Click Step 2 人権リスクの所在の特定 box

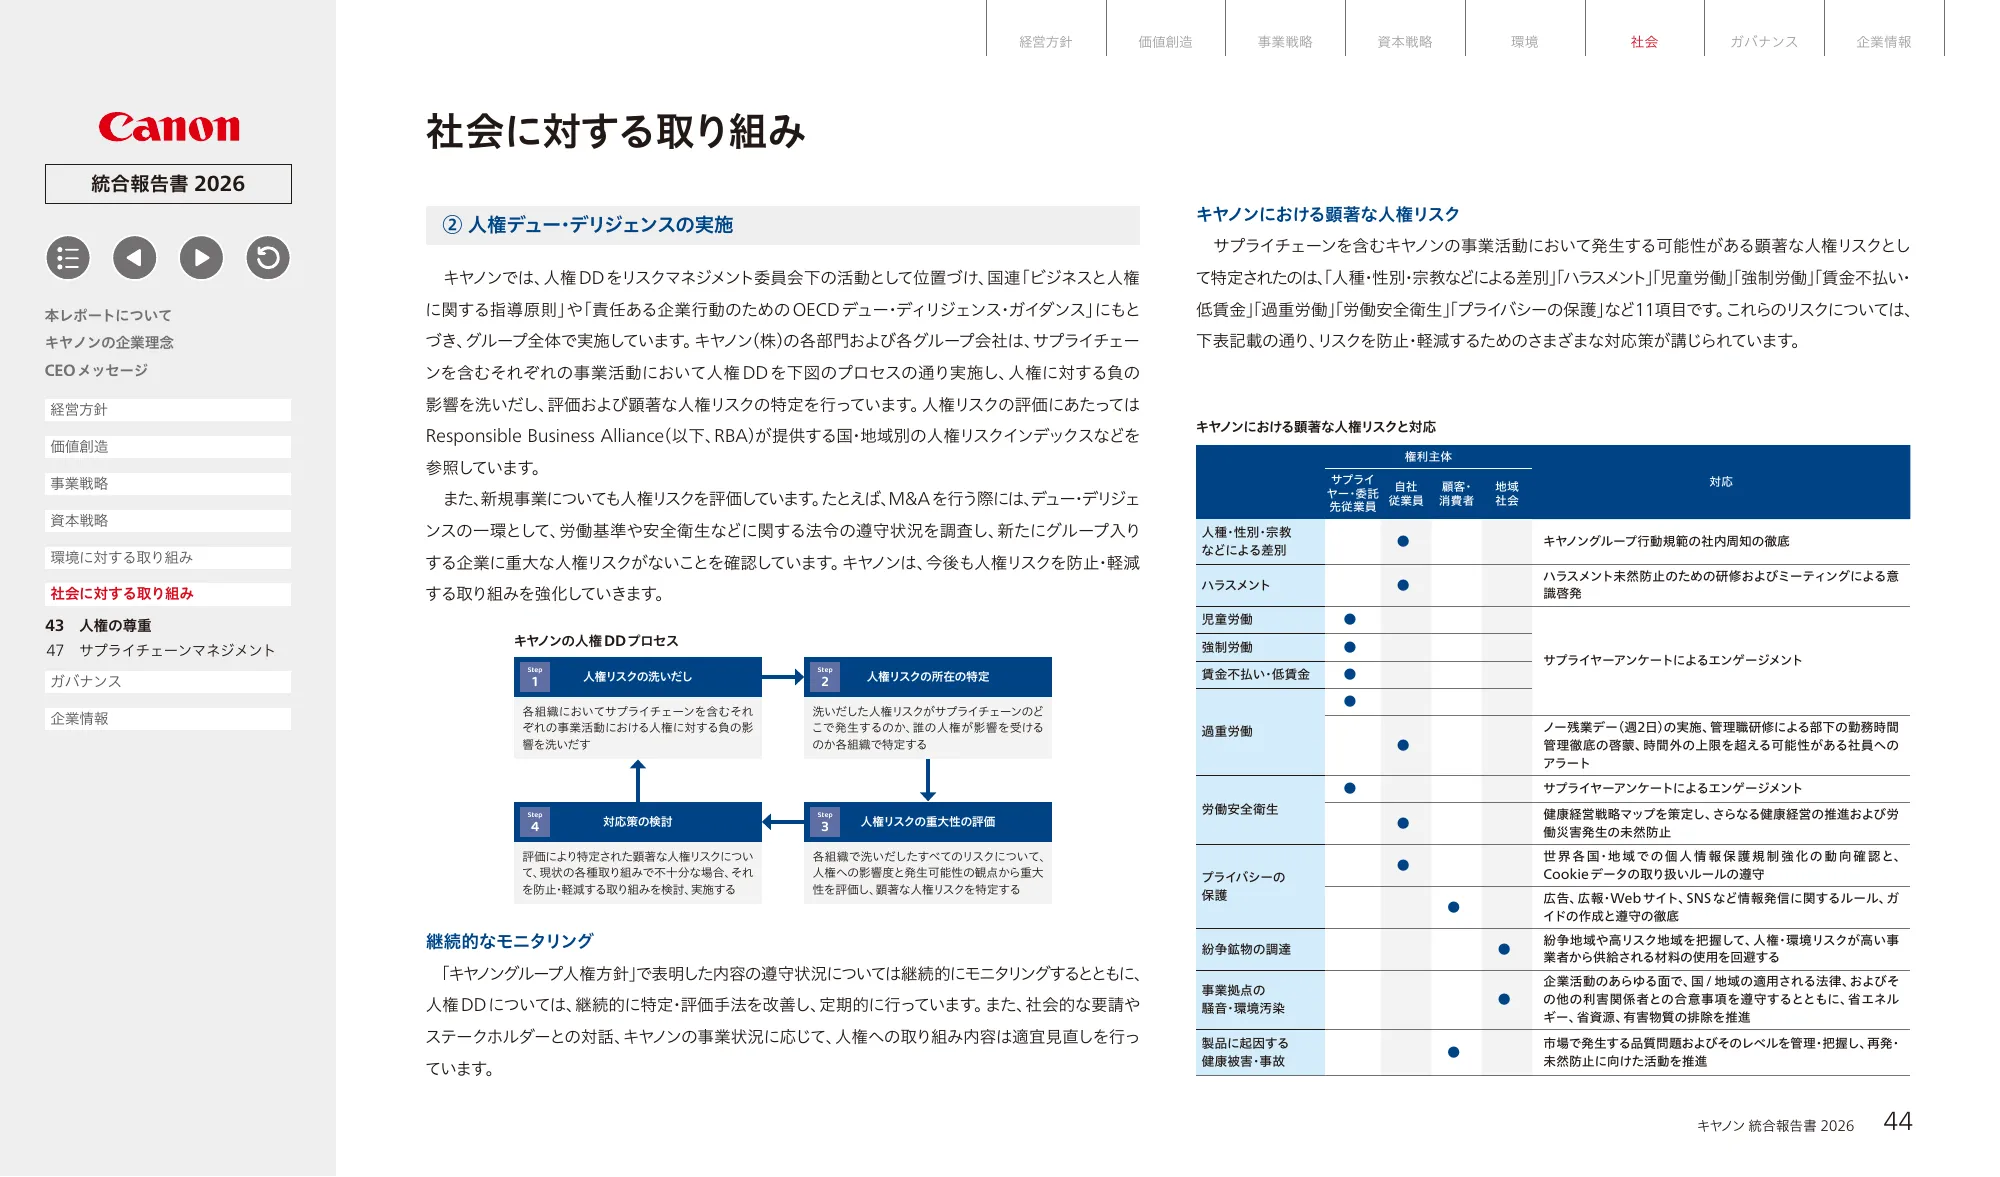(928, 677)
